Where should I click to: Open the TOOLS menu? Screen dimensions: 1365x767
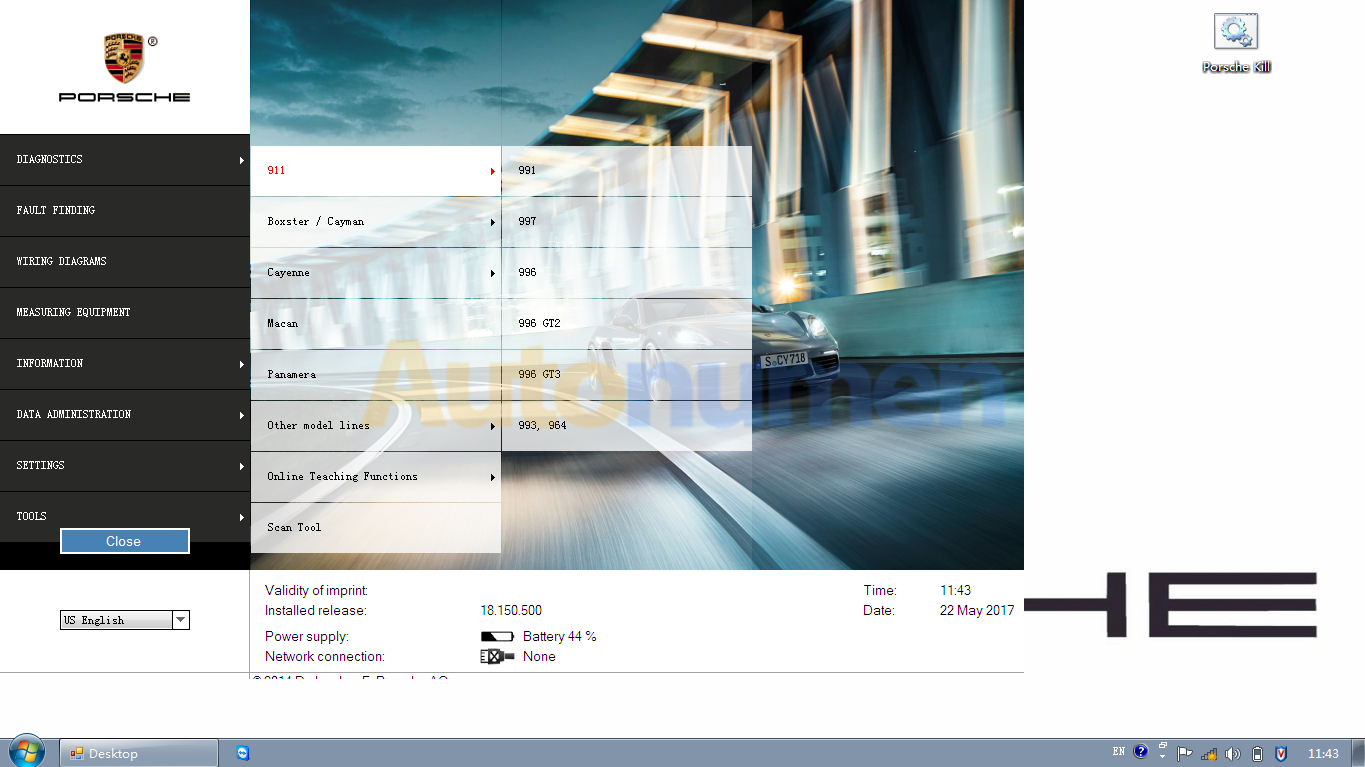click(125, 516)
